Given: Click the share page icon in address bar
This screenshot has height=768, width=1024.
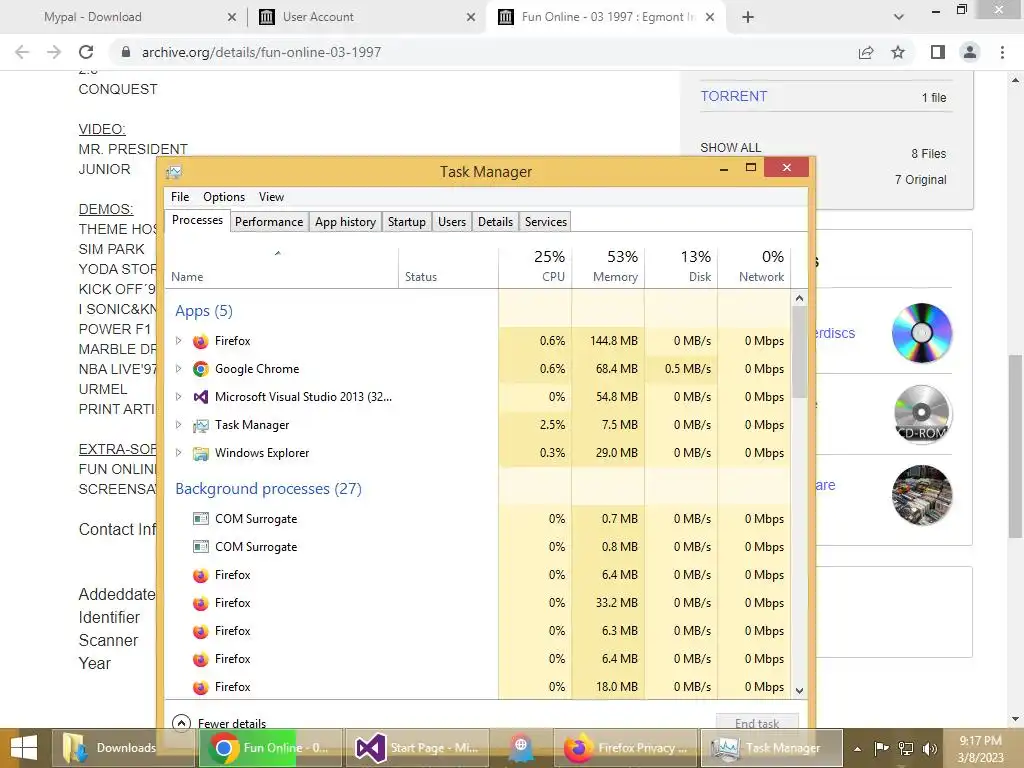Looking at the screenshot, I should click(x=866, y=52).
